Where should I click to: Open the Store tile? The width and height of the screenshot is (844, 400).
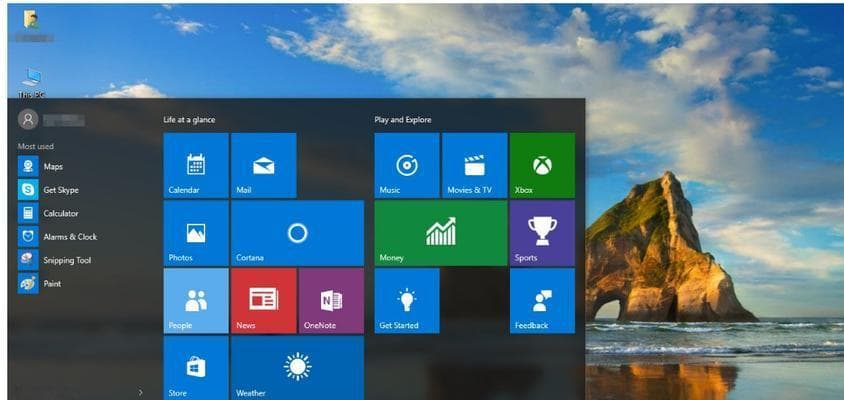click(196, 368)
